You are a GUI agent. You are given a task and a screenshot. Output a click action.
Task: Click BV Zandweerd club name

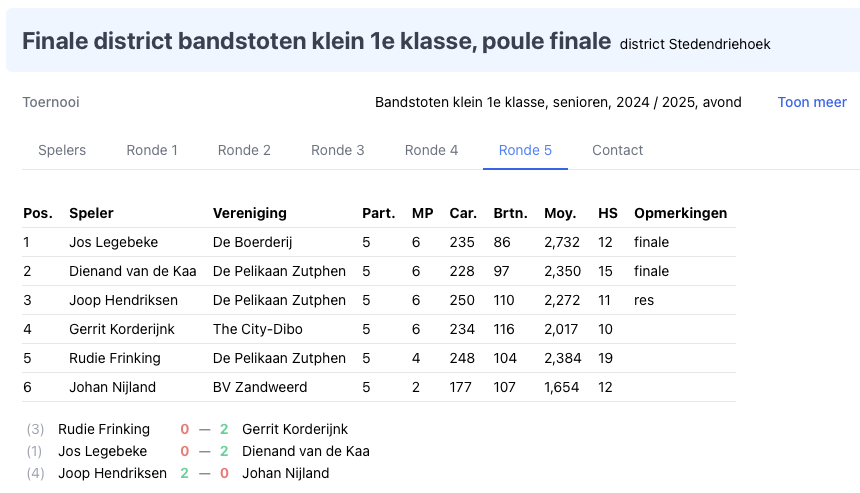[x=259, y=387]
